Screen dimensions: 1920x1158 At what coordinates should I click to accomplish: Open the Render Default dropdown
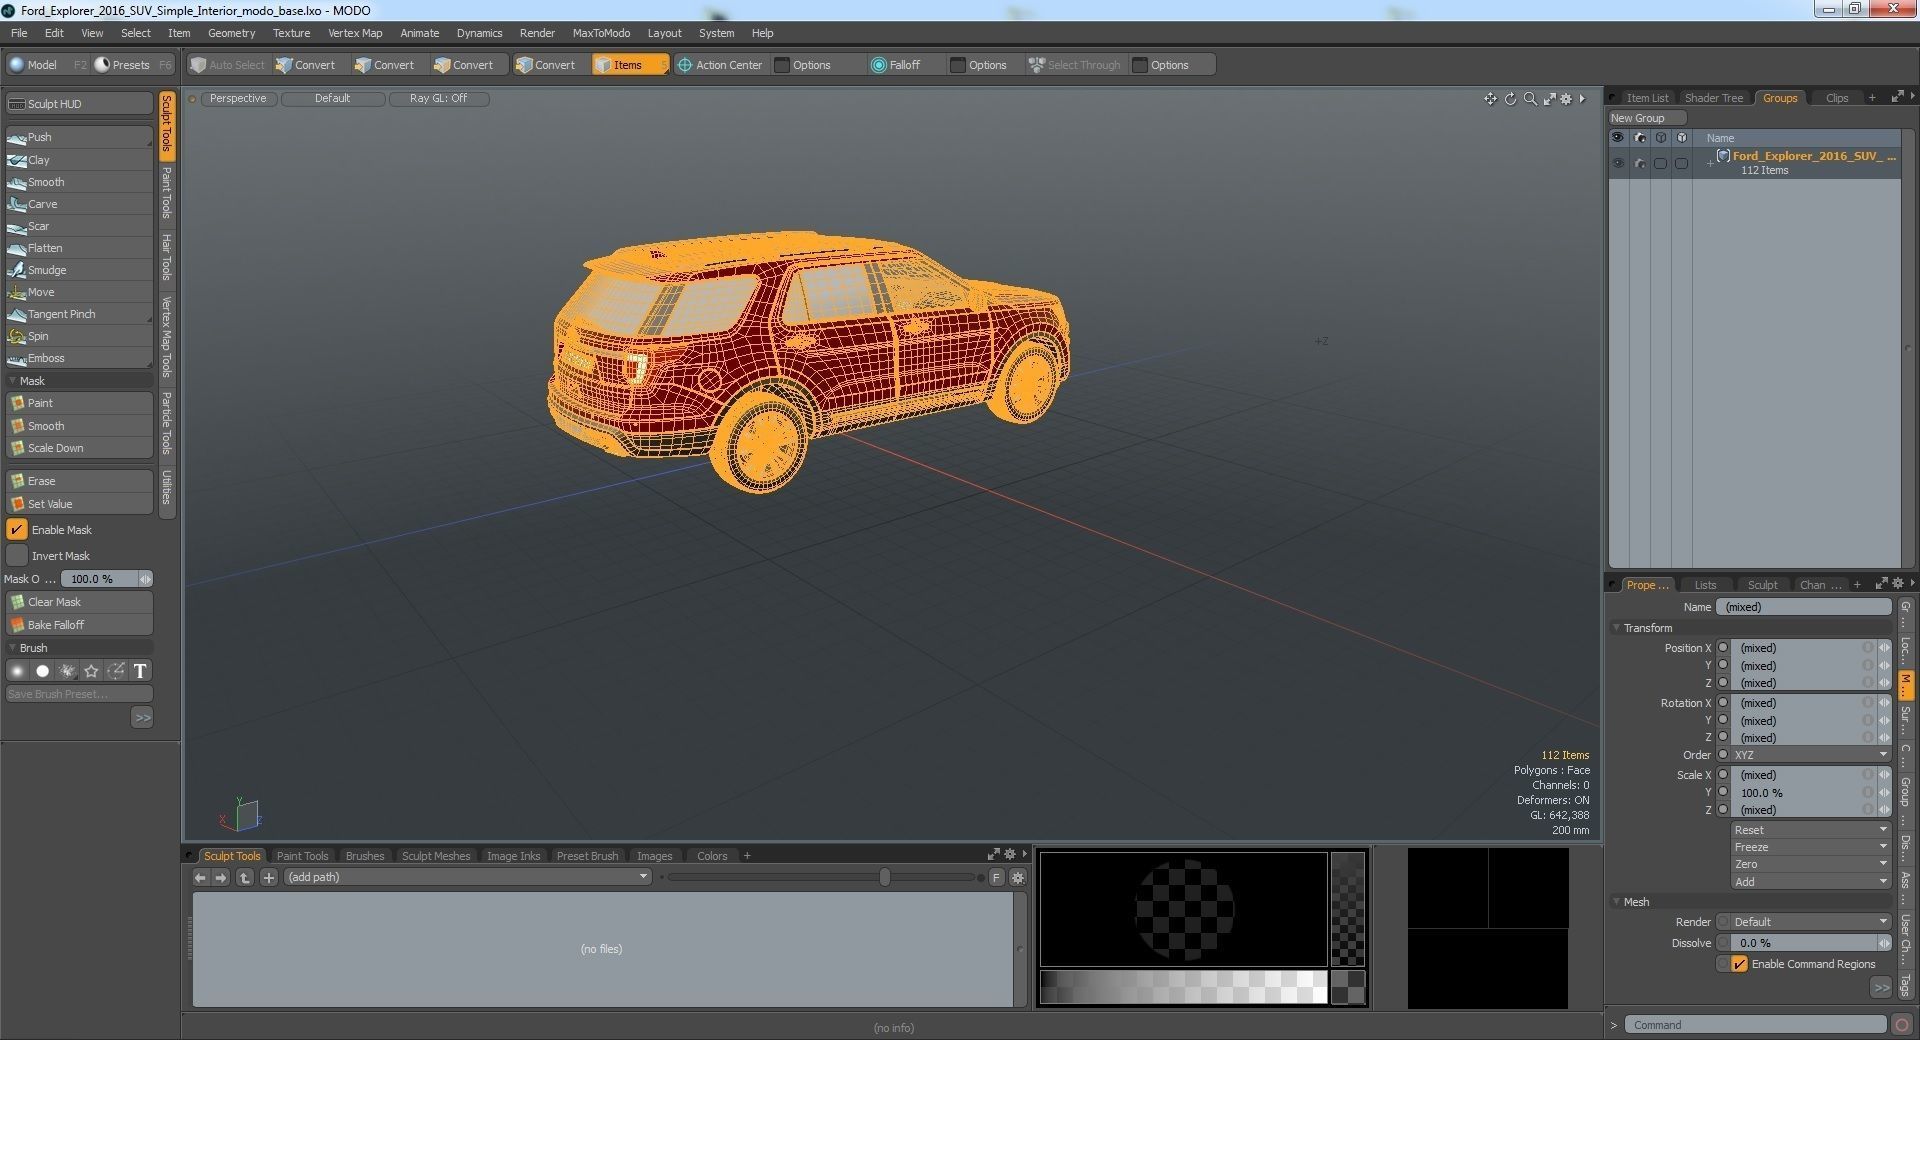[x=1810, y=922]
